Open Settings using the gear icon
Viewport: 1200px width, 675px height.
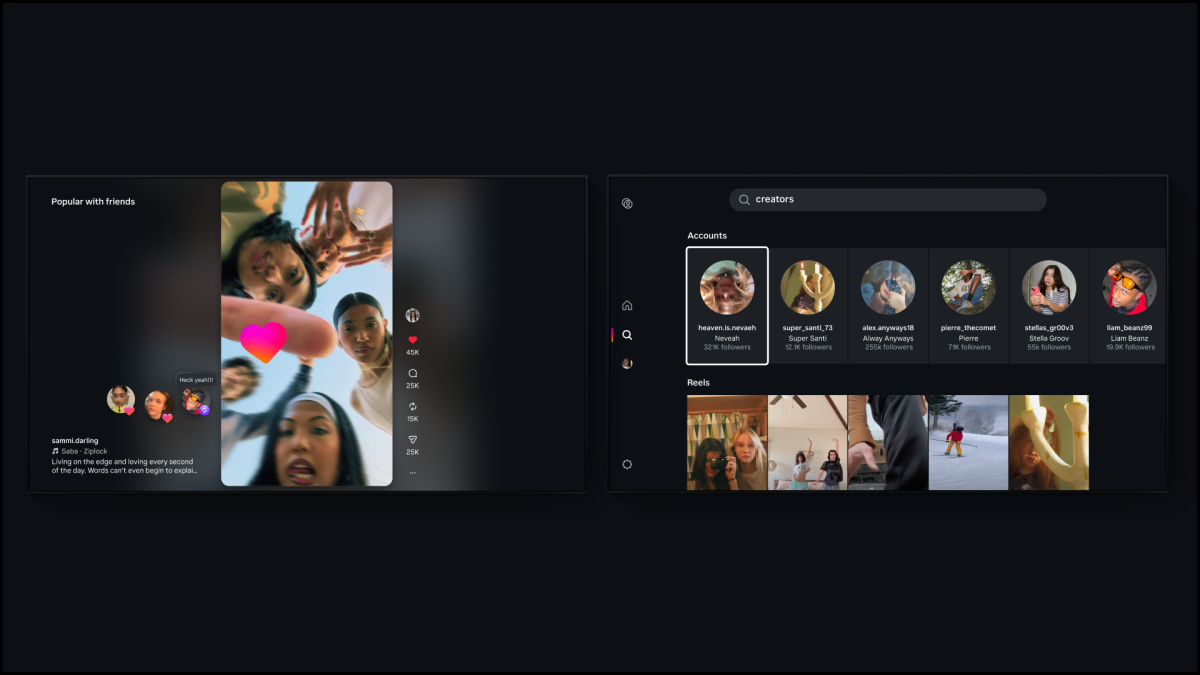click(x=627, y=464)
